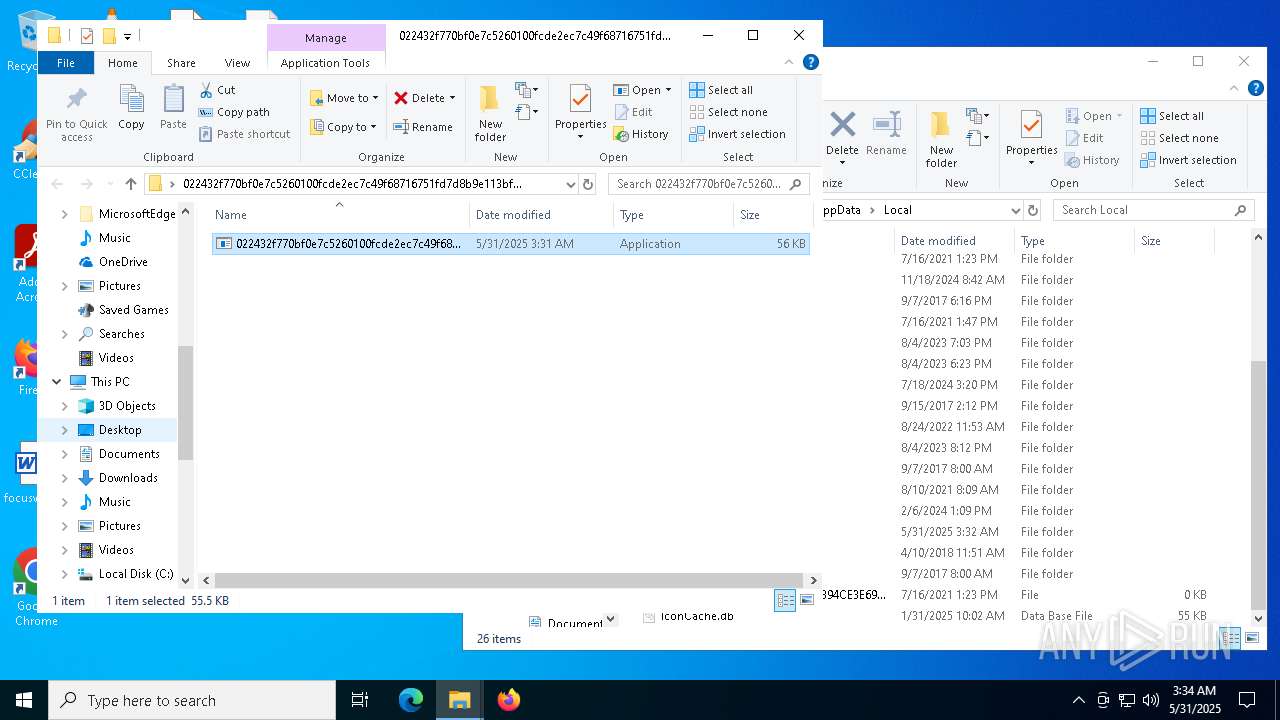
Task: Open Properties in front window ribbon
Action: (x=581, y=113)
